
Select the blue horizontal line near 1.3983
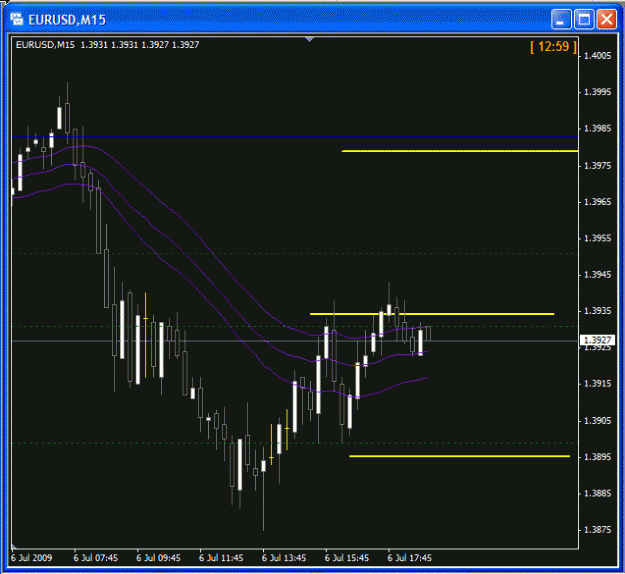coord(295,137)
